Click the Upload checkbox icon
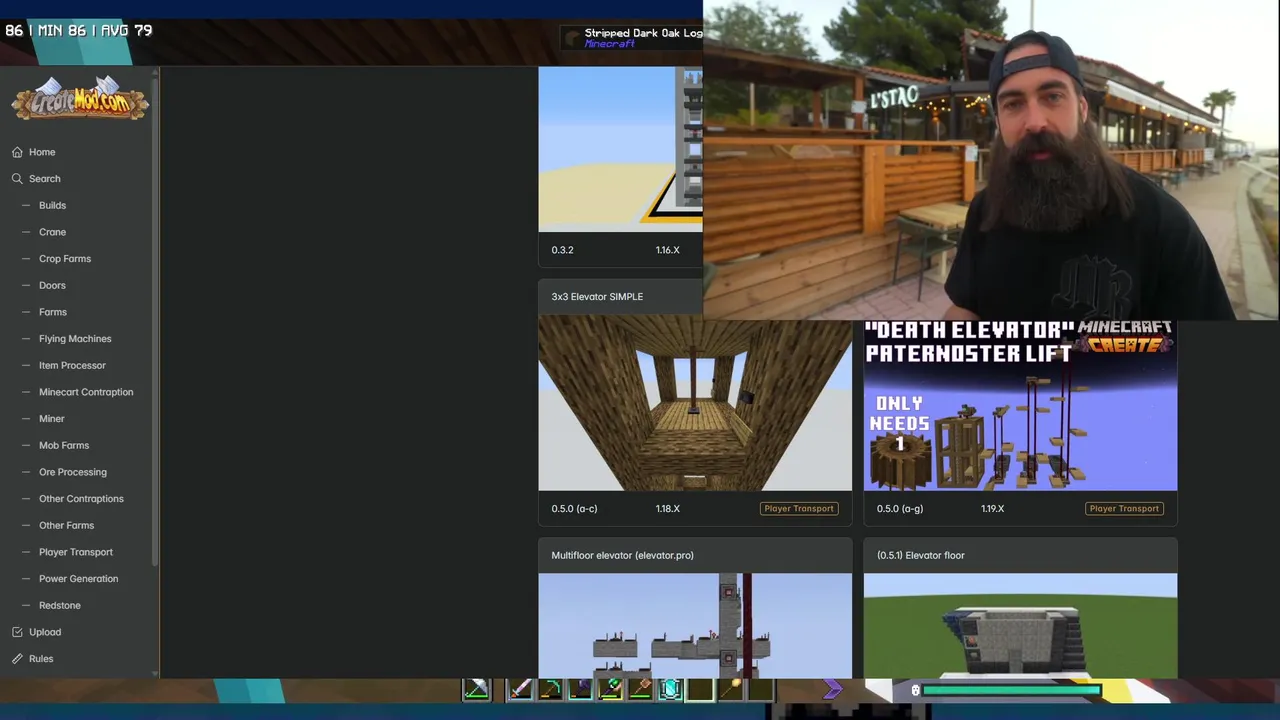This screenshot has height=720, width=1280. pyautogui.click(x=17, y=632)
